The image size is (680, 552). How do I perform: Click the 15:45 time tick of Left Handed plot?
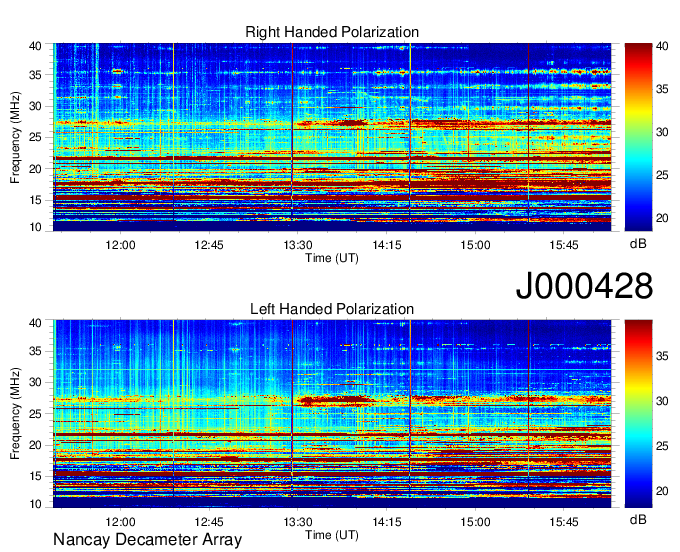(x=564, y=522)
